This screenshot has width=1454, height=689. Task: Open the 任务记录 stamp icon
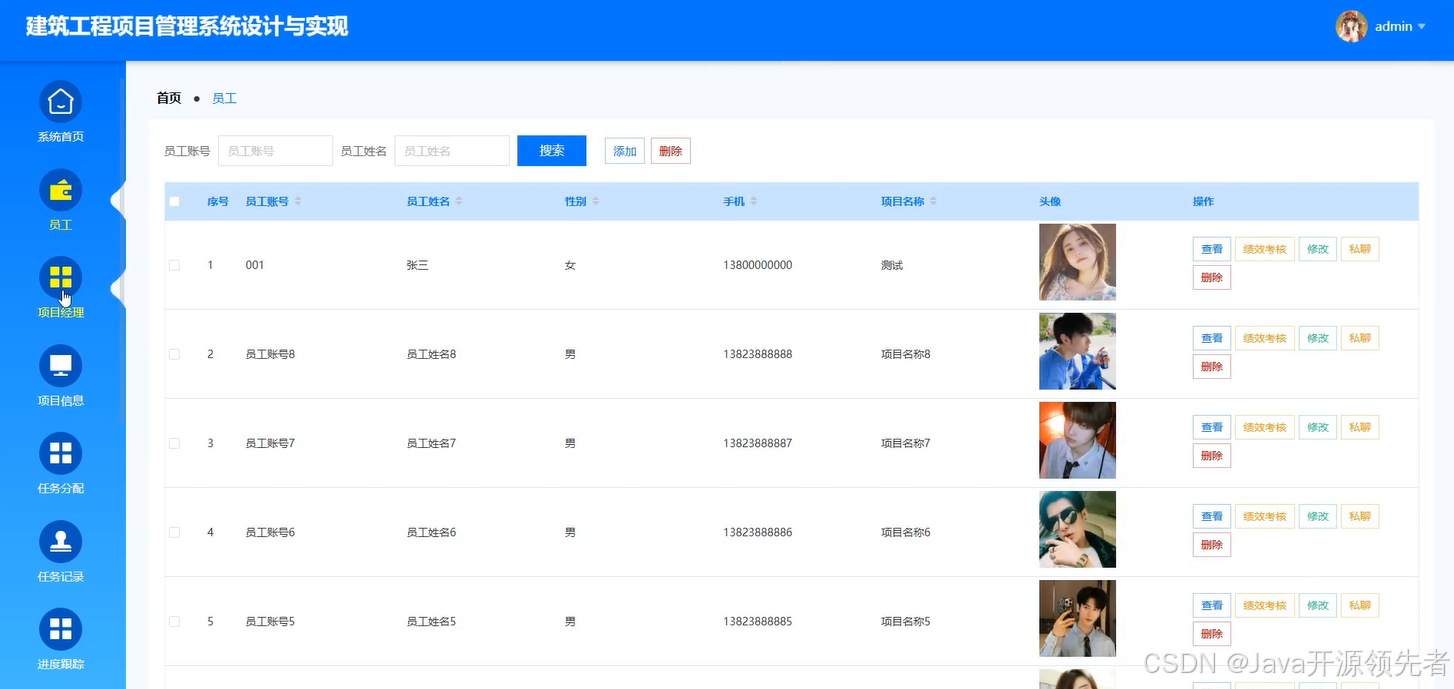pyautogui.click(x=60, y=542)
